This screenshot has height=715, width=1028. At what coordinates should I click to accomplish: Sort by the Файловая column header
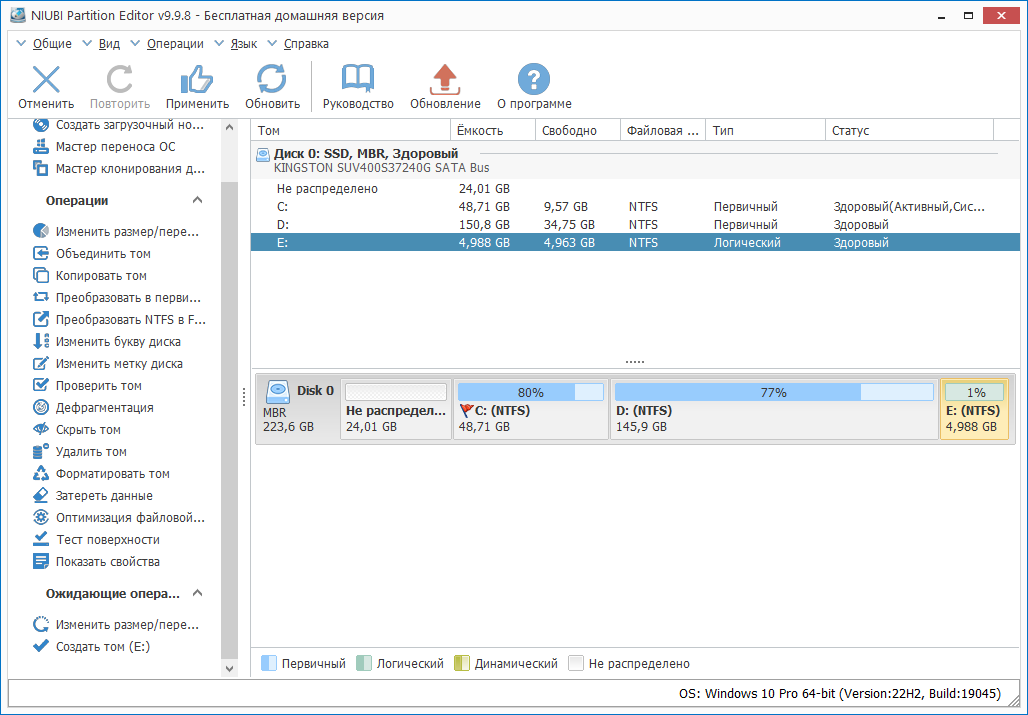[x=663, y=130]
